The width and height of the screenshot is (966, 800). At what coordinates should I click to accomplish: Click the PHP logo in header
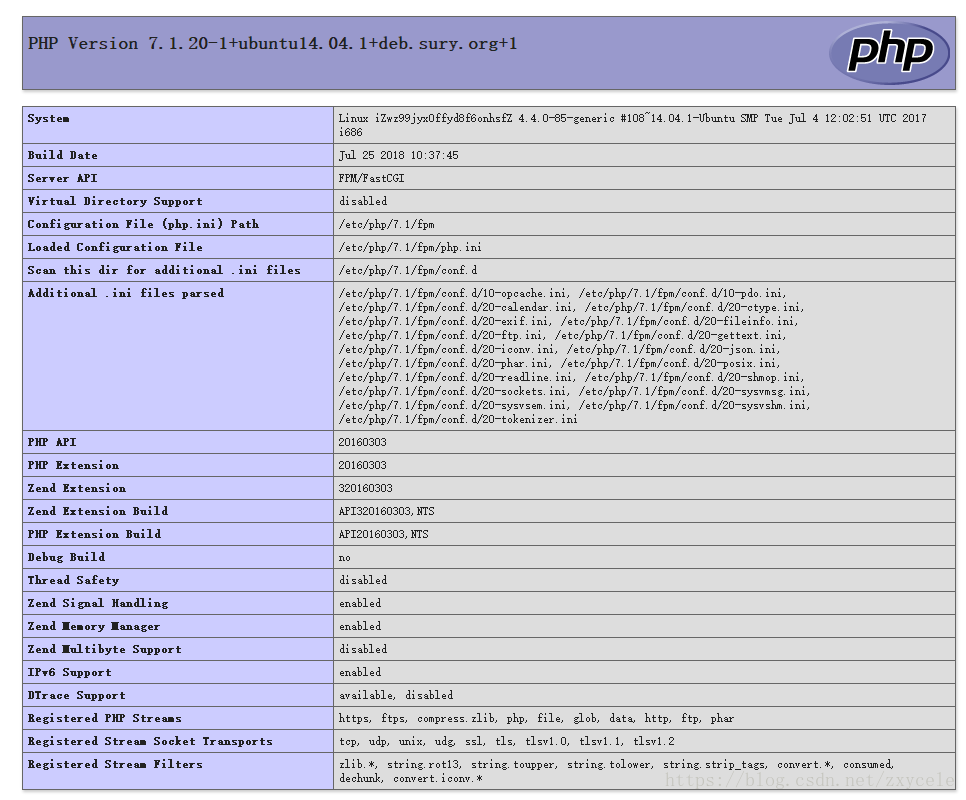point(890,53)
